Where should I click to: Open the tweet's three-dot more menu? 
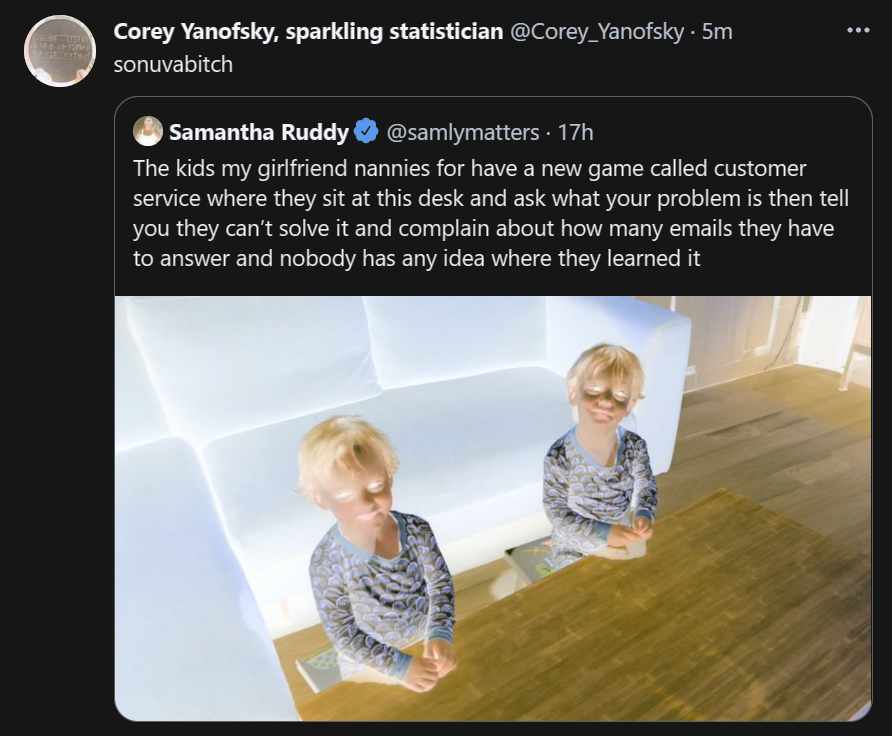coord(858,30)
